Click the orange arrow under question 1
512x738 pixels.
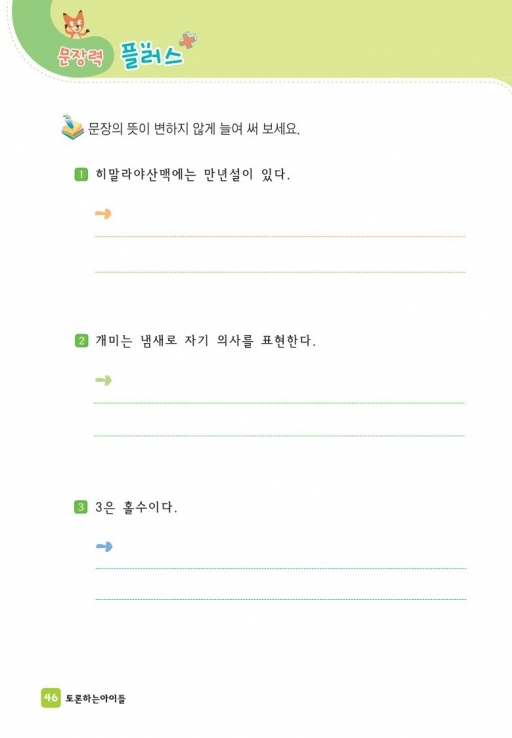tap(103, 214)
